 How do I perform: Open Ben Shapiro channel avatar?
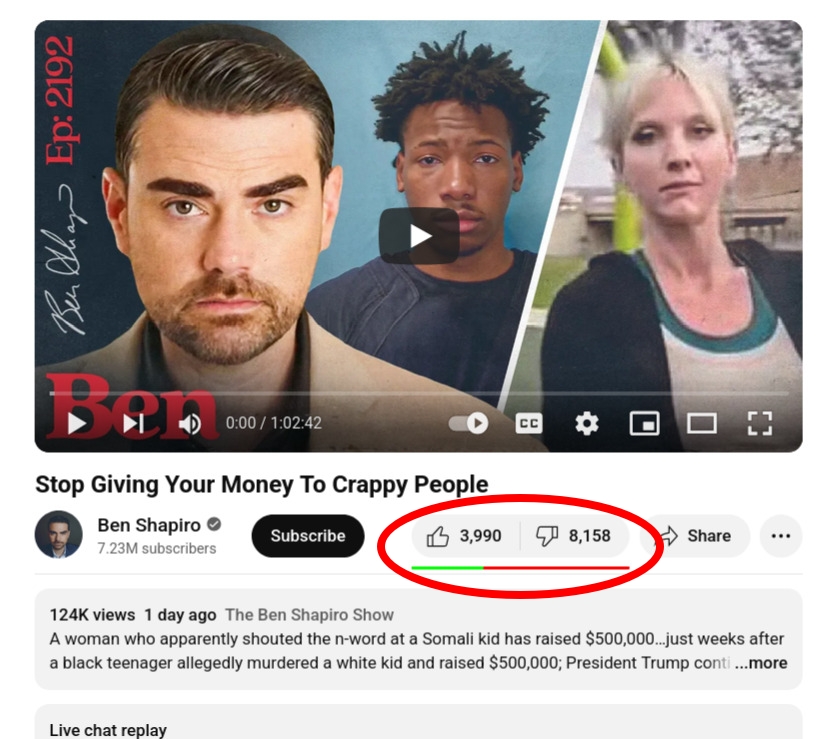pyautogui.click(x=59, y=534)
